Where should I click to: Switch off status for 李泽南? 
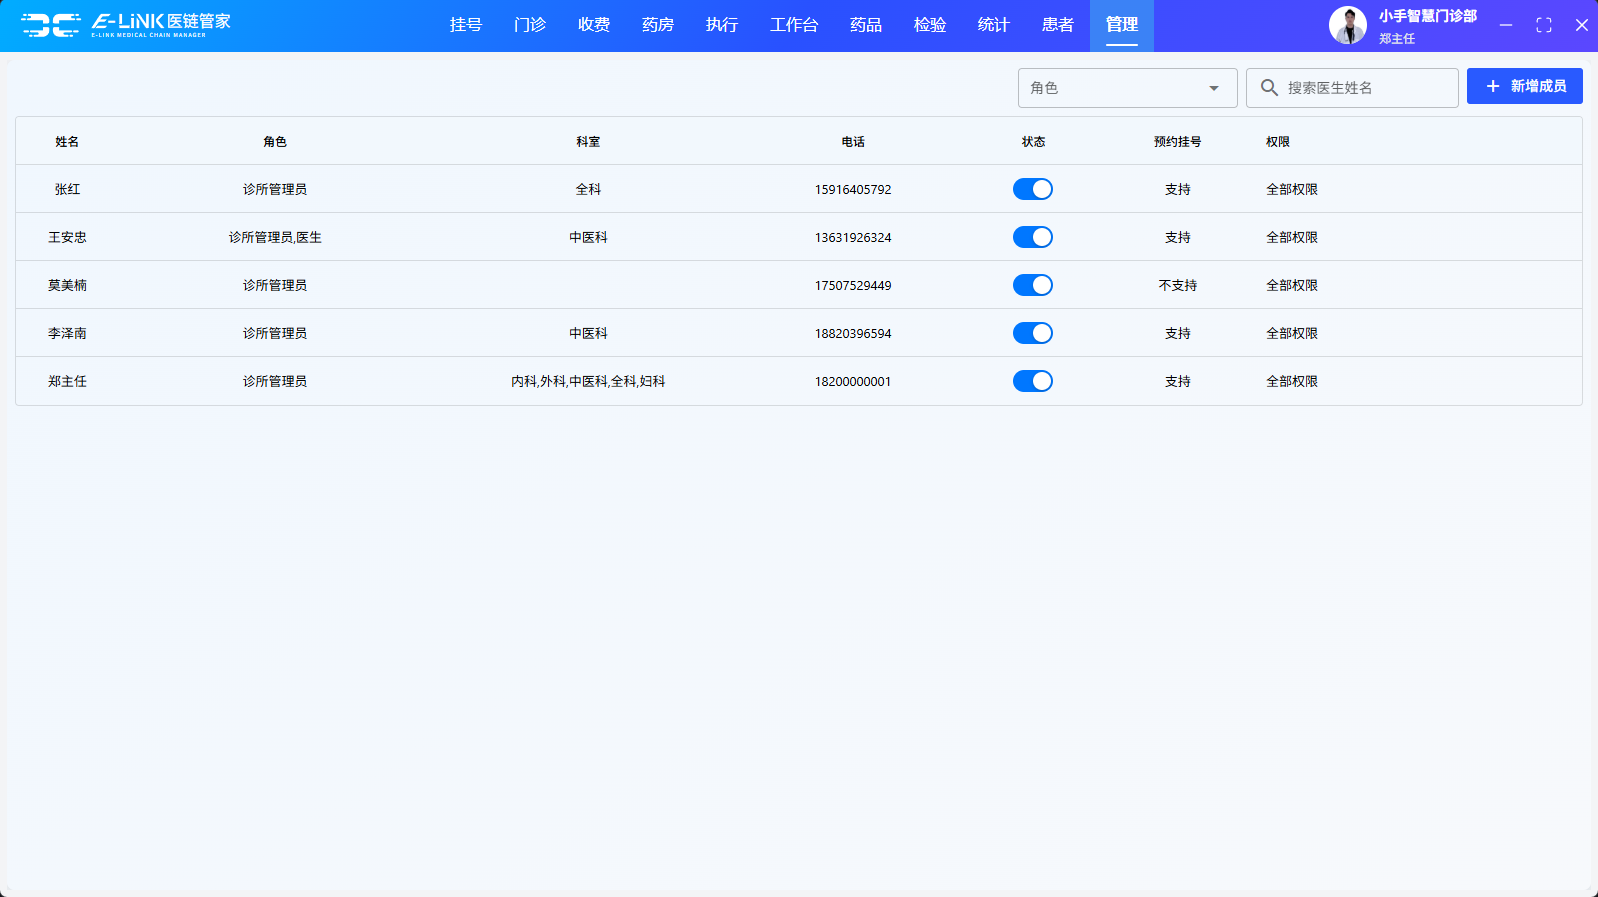pyautogui.click(x=1032, y=333)
